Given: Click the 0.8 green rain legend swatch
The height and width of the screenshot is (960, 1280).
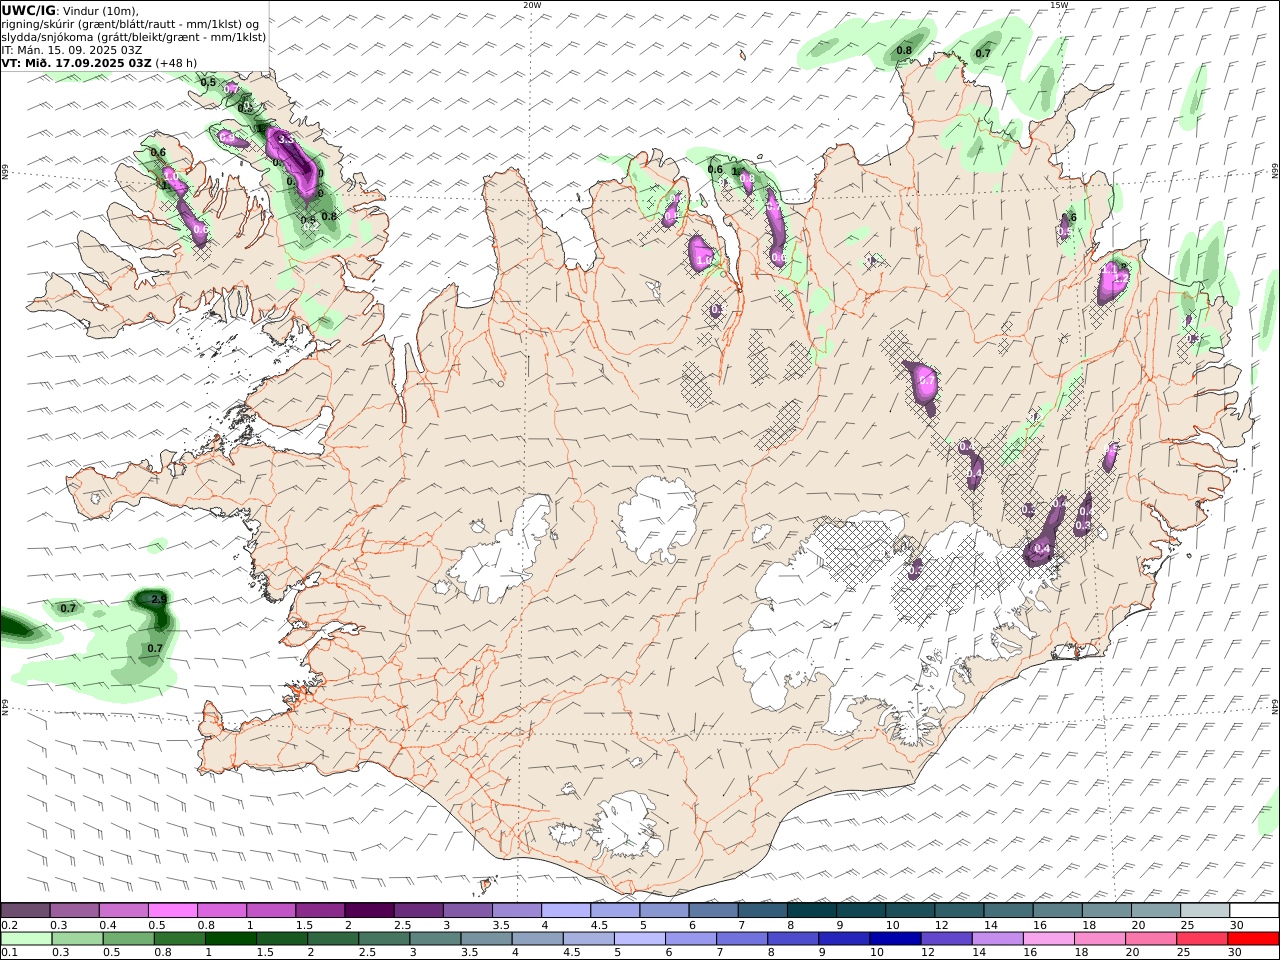Looking at the screenshot, I should tap(178, 938).
